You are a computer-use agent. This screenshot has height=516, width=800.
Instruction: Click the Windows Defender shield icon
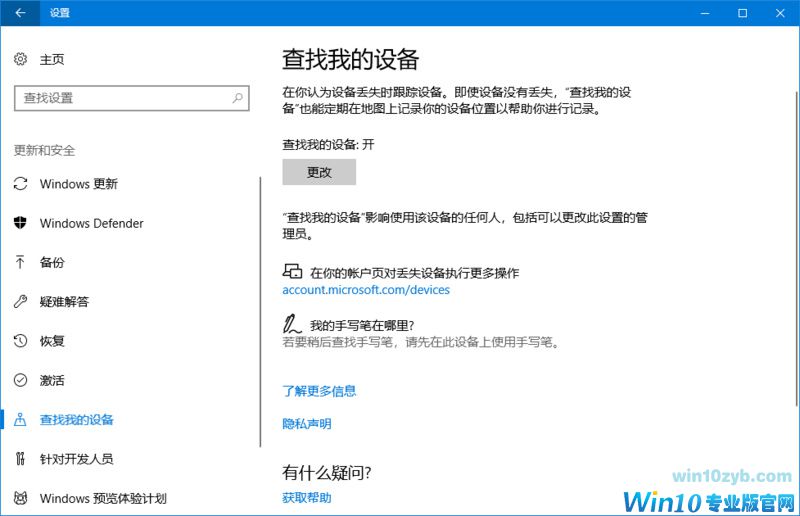click(x=20, y=223)
